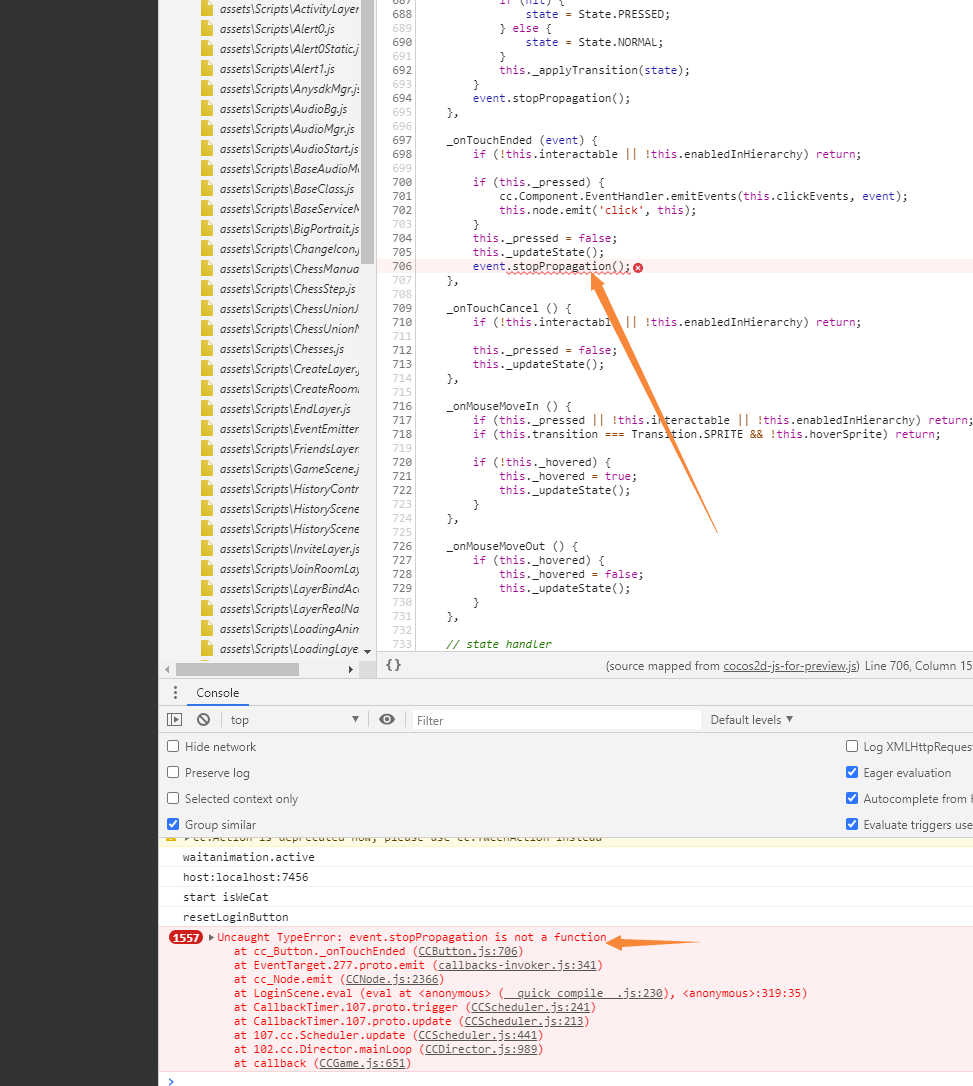The image size is (973, 1086).
Task: Click Line 706, Column 15 status text
Action: tap(918, 666)
